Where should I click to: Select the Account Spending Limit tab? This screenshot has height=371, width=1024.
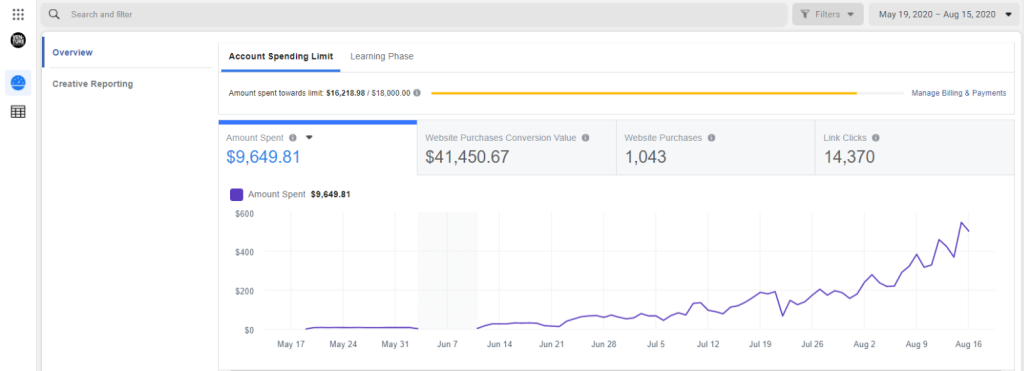(281, 56)
